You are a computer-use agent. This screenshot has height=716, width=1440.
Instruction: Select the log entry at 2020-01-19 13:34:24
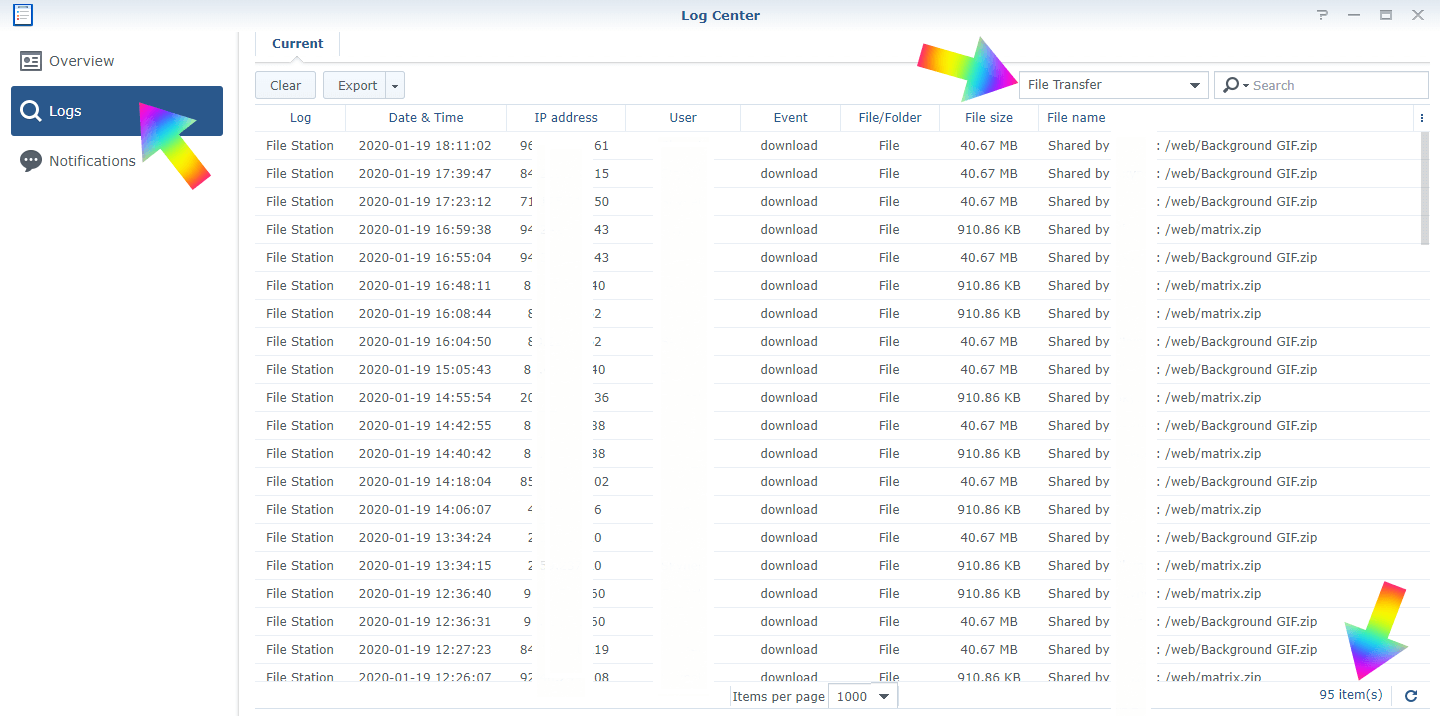point(837,538)
